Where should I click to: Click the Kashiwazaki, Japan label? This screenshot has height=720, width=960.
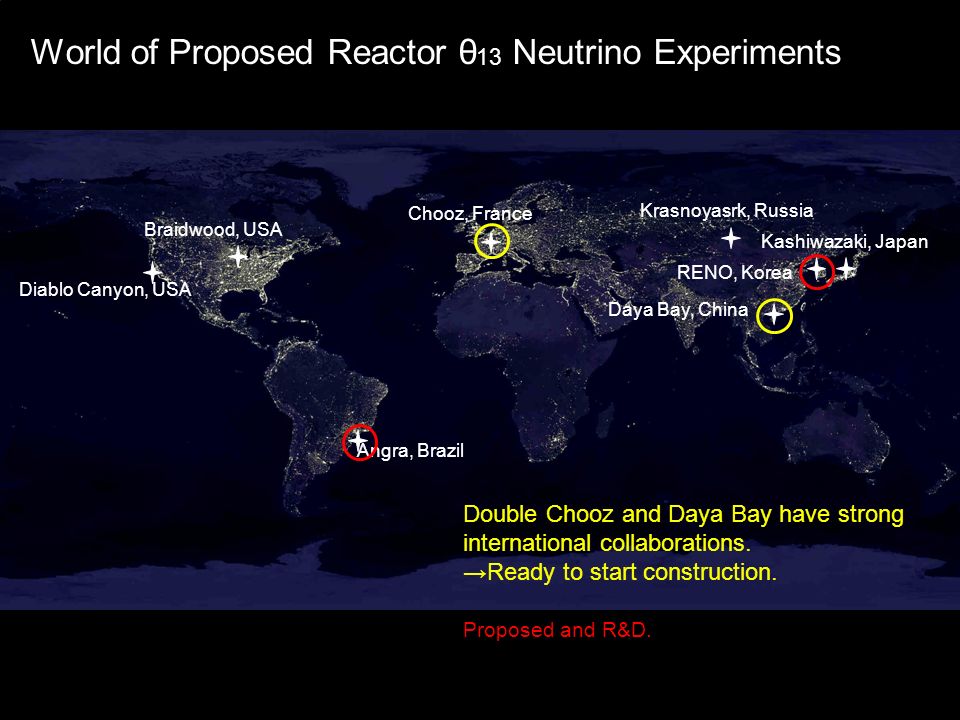coord(844,242)
